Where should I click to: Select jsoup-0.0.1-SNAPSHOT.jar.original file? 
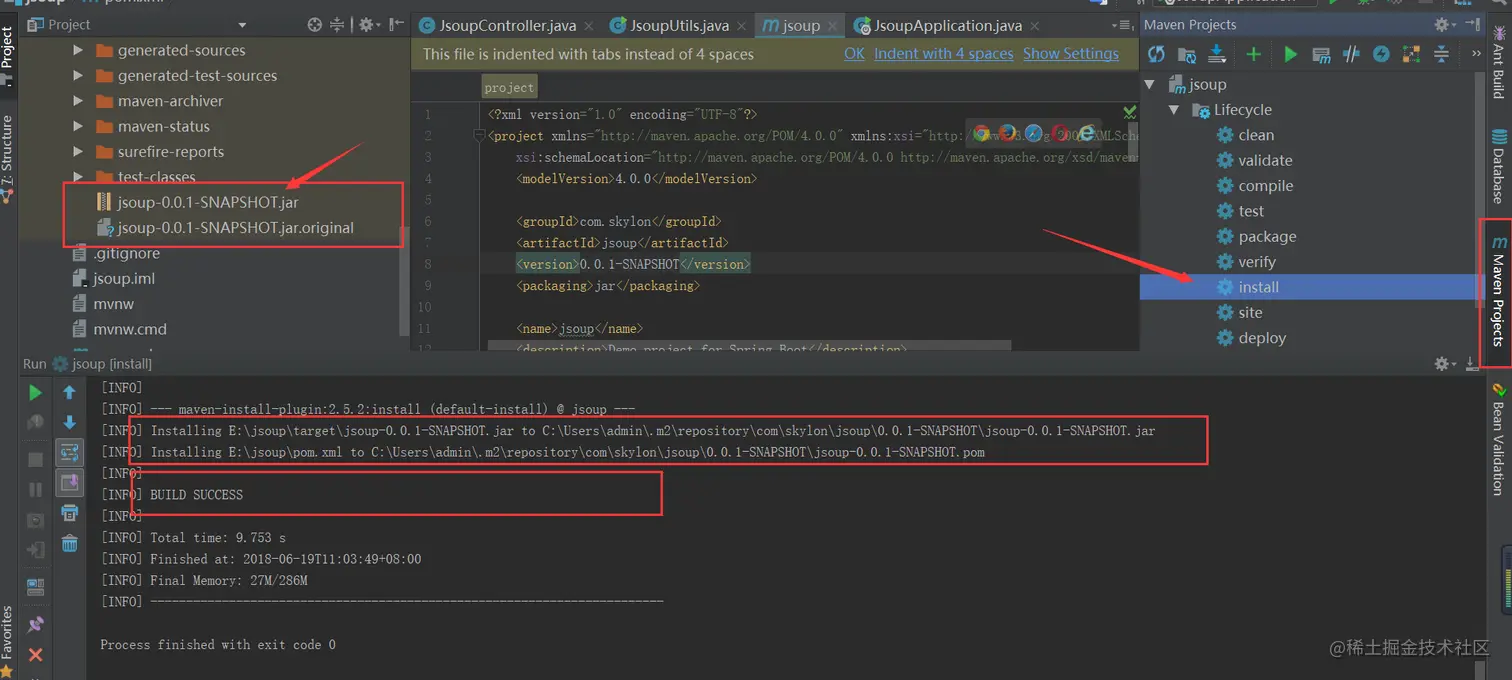tap(225, 227)
